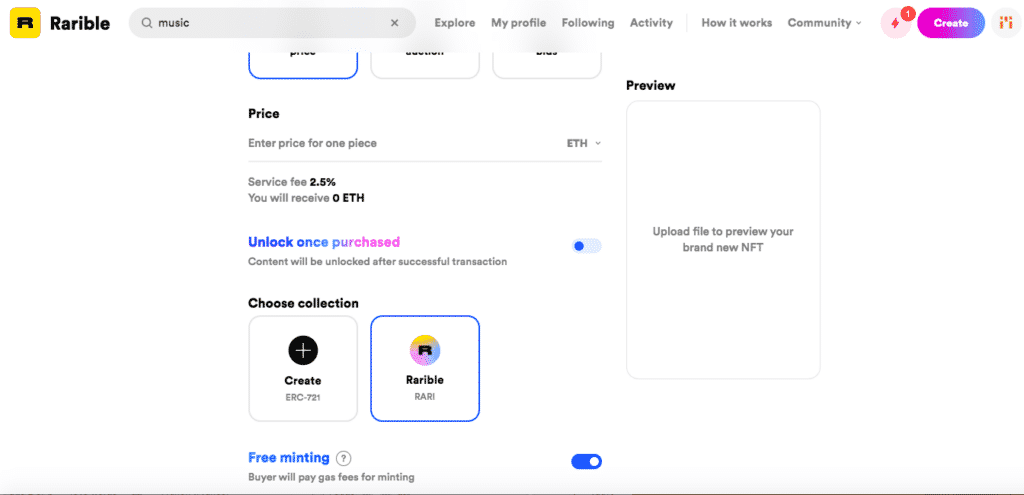
Task: Open the How it works link
Action: tap(737, 23)
